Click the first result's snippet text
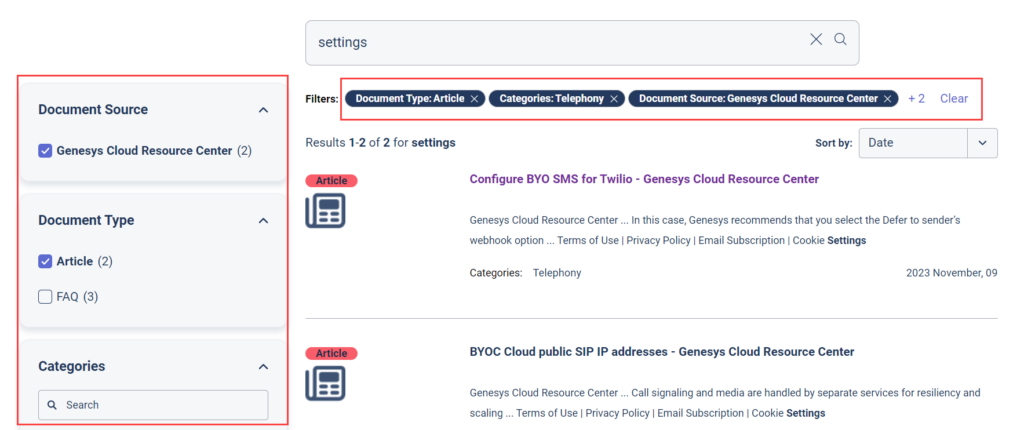 [715, 231]
